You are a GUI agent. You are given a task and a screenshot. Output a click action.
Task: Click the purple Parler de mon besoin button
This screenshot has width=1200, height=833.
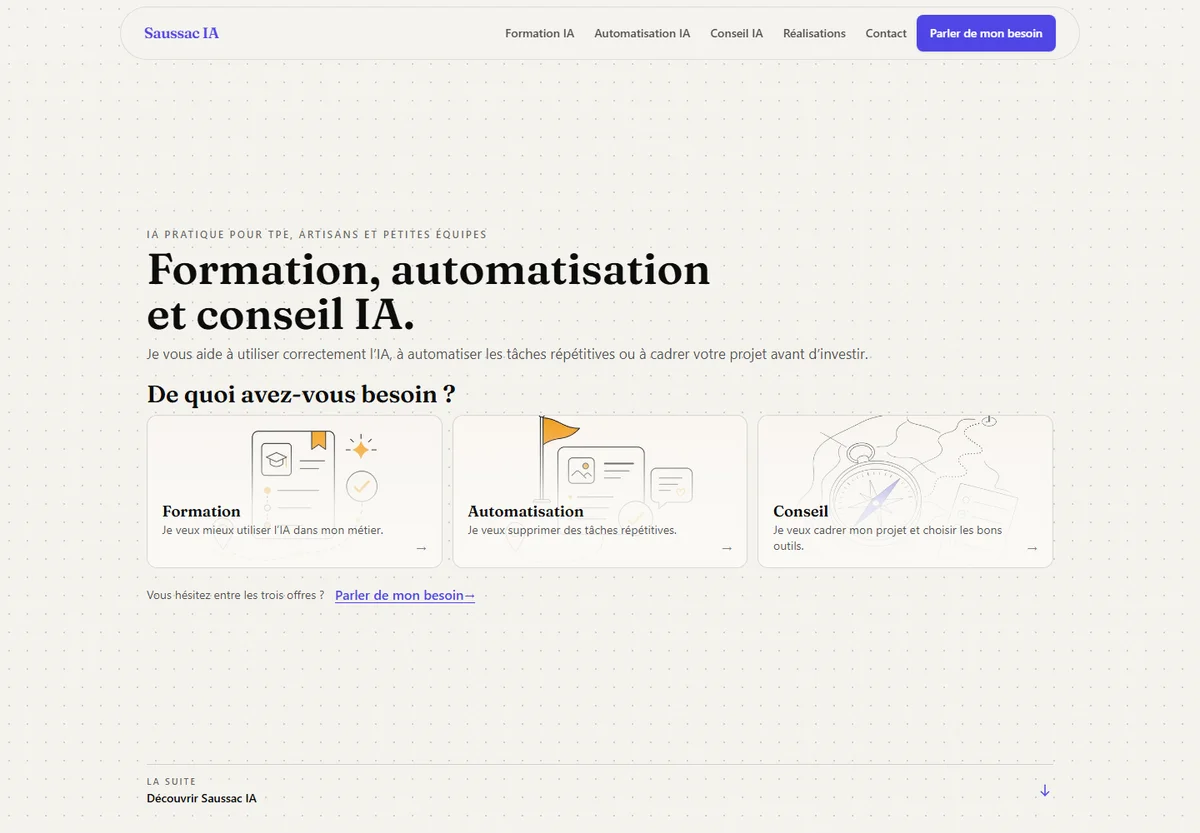[x=986, y=33]
